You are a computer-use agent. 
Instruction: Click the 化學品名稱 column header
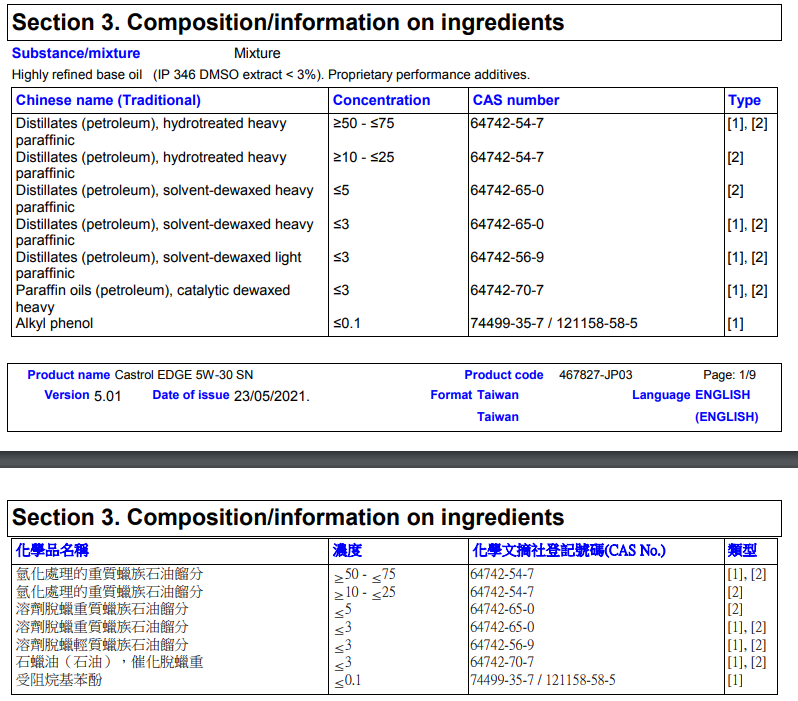(53, 550)
